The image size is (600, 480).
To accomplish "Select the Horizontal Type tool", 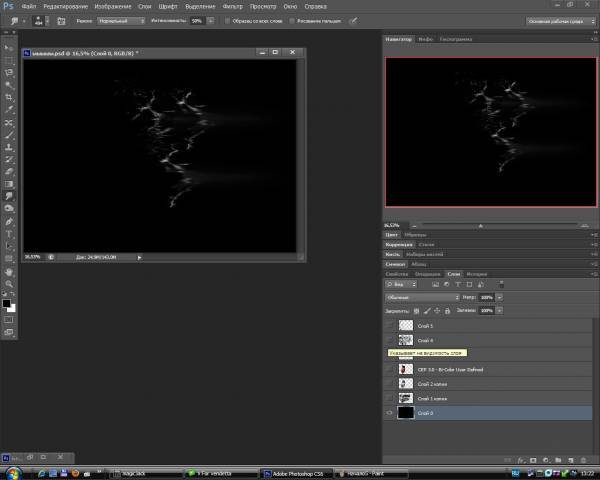I will [x=9, y=233].
